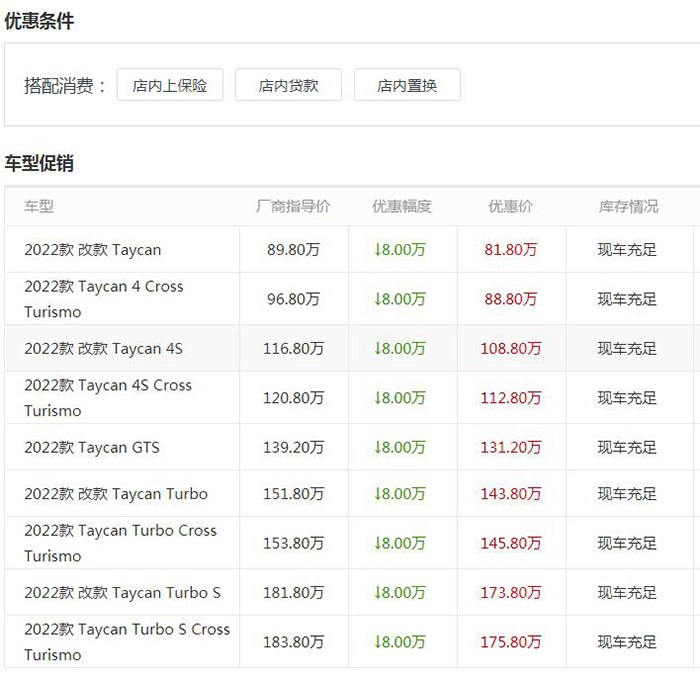The width and height of the screenshot is (700, 677).
Task: Choose the 店内置换 condition button
Action: click(x=407, y=85)
